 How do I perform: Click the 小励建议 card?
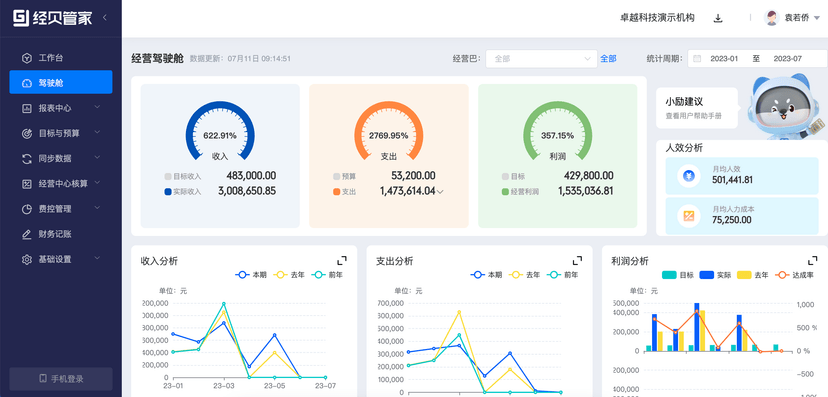point(697,108)
